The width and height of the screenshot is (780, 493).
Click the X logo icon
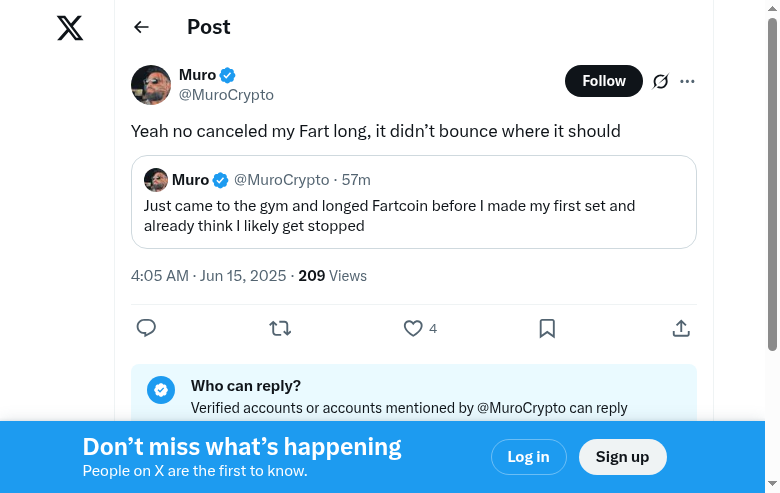70,28
